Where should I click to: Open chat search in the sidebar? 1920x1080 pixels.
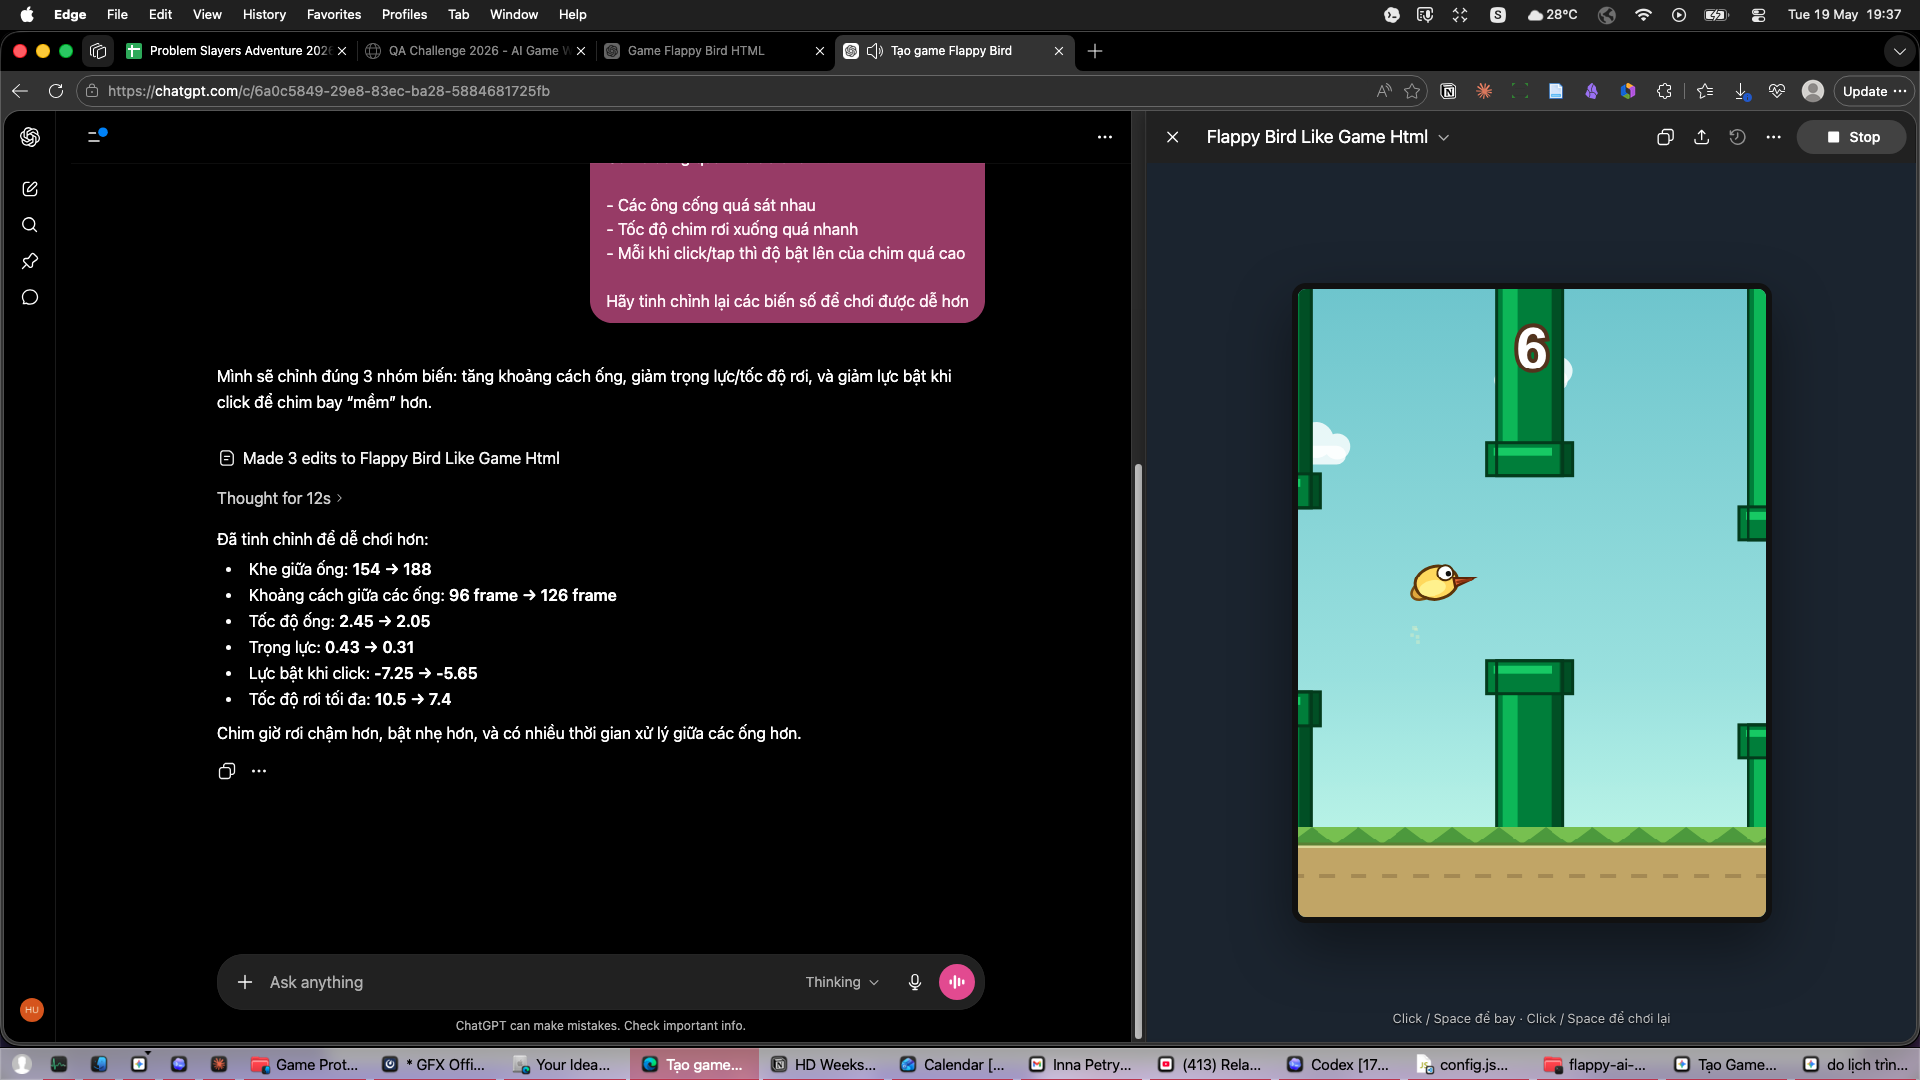click(30, 225)
